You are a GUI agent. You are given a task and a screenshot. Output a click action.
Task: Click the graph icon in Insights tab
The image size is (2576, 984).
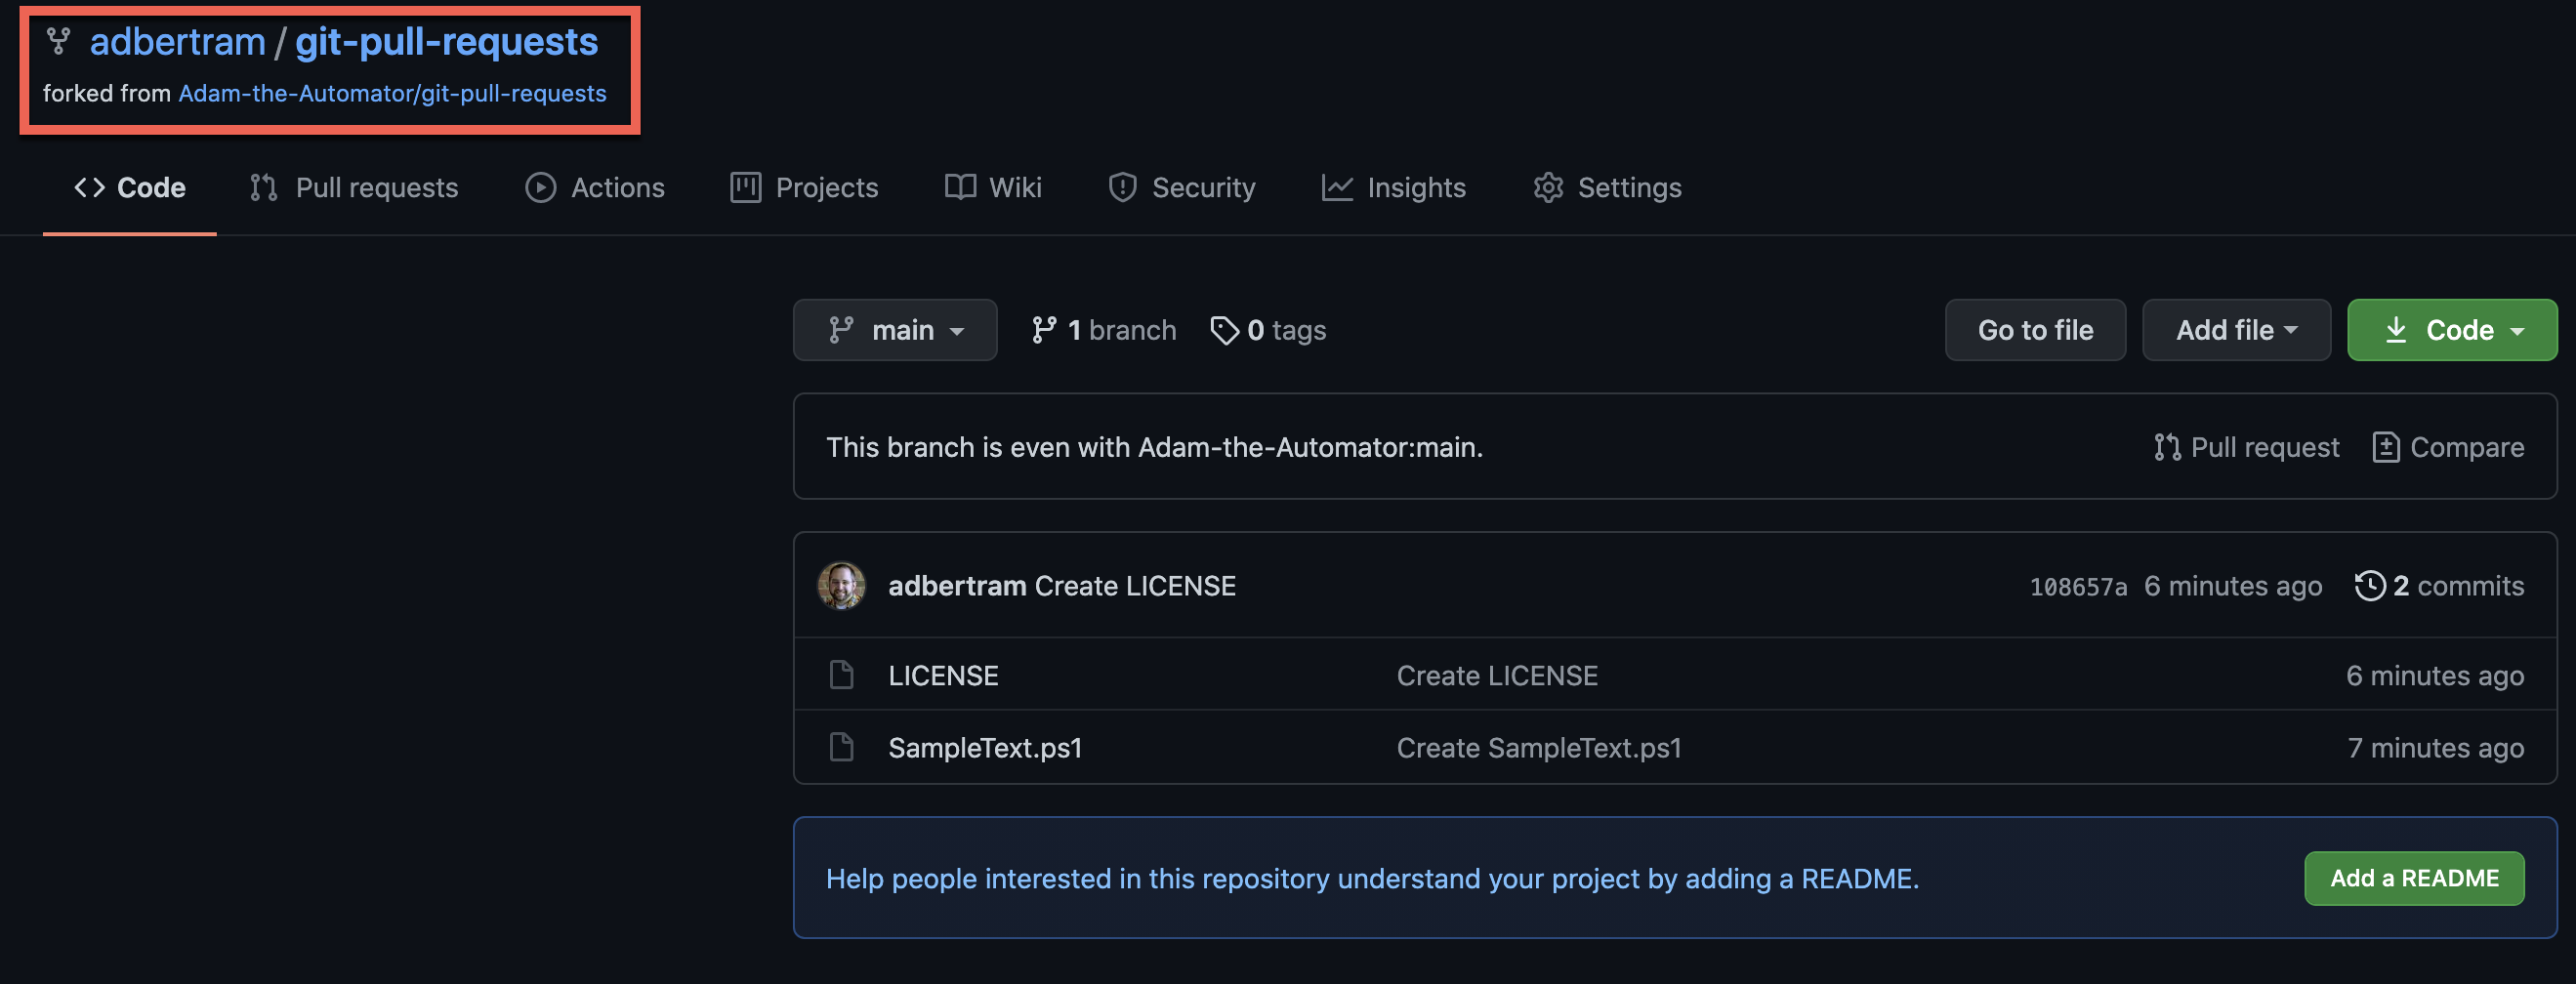[1337, 187]
